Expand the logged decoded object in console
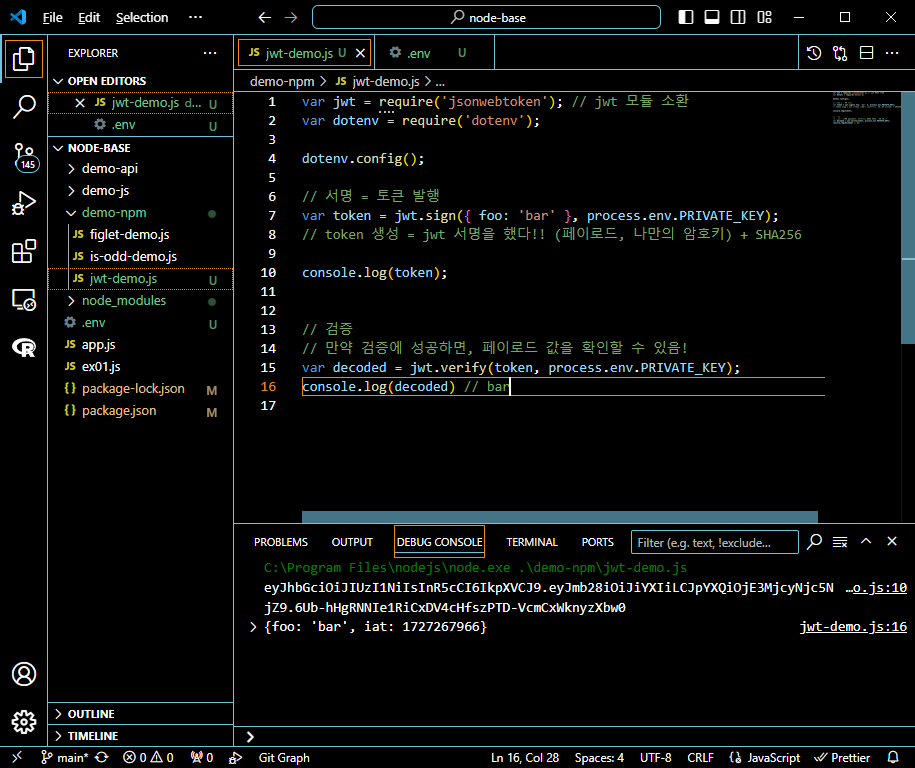915x768 pixels. pos(253,627)
